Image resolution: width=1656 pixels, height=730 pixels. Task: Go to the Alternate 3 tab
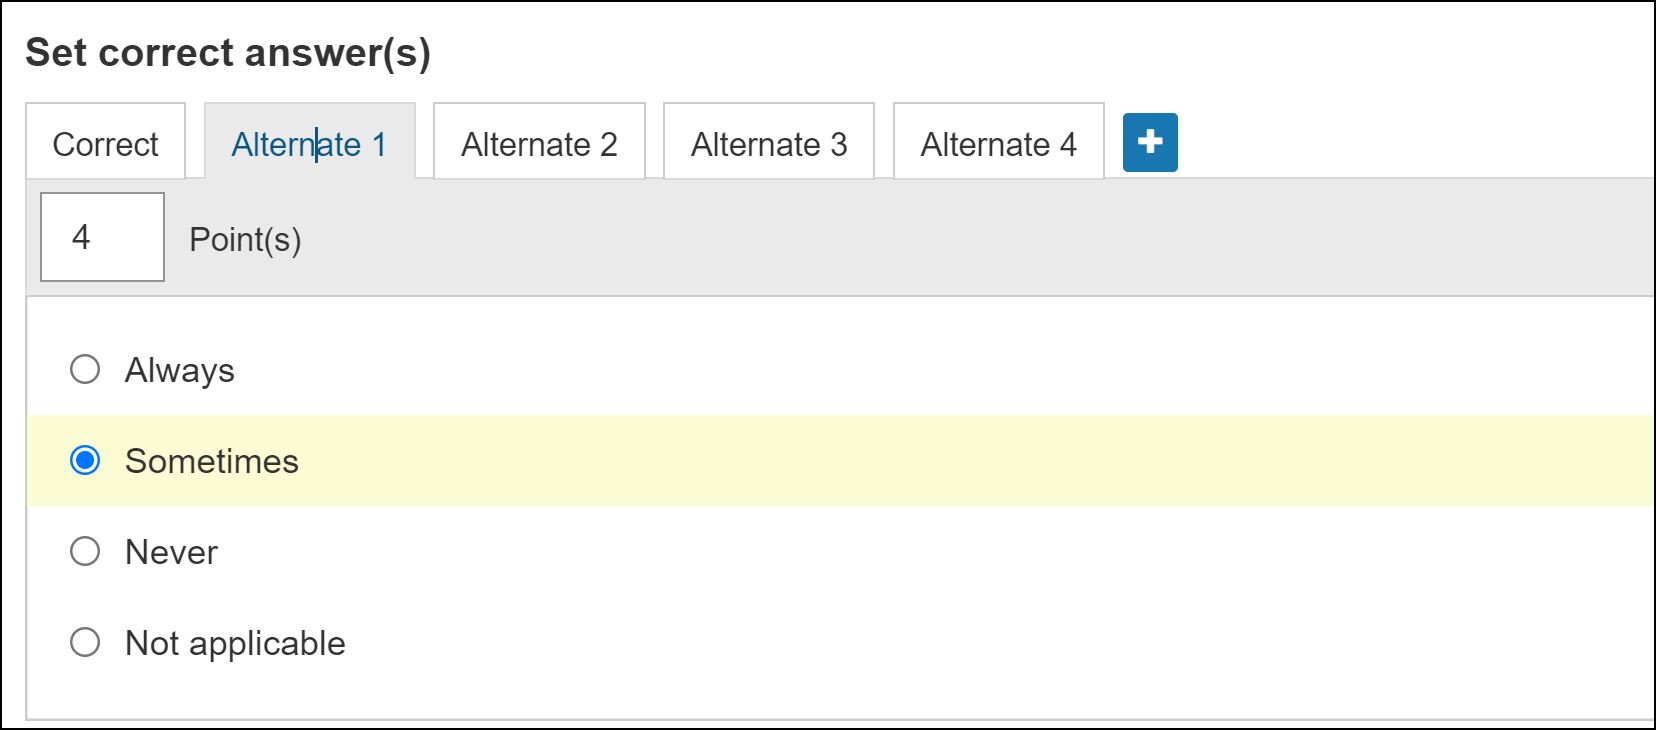tap(769, 144)
